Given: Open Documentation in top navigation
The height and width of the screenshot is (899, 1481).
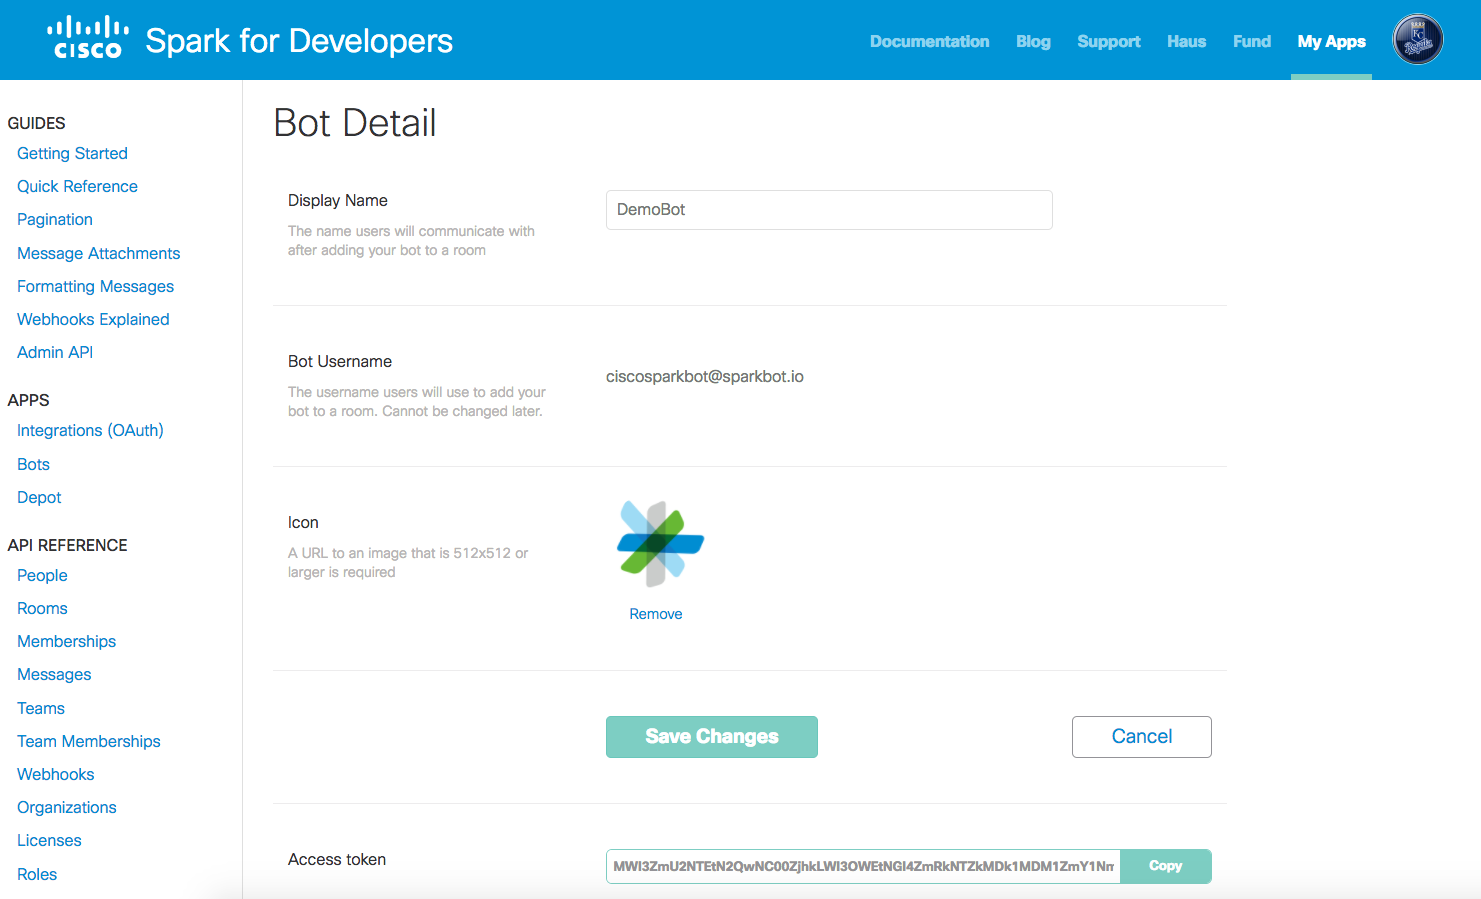Looking at the screenshot, I should pyautogui.click(x=929, y=41).
